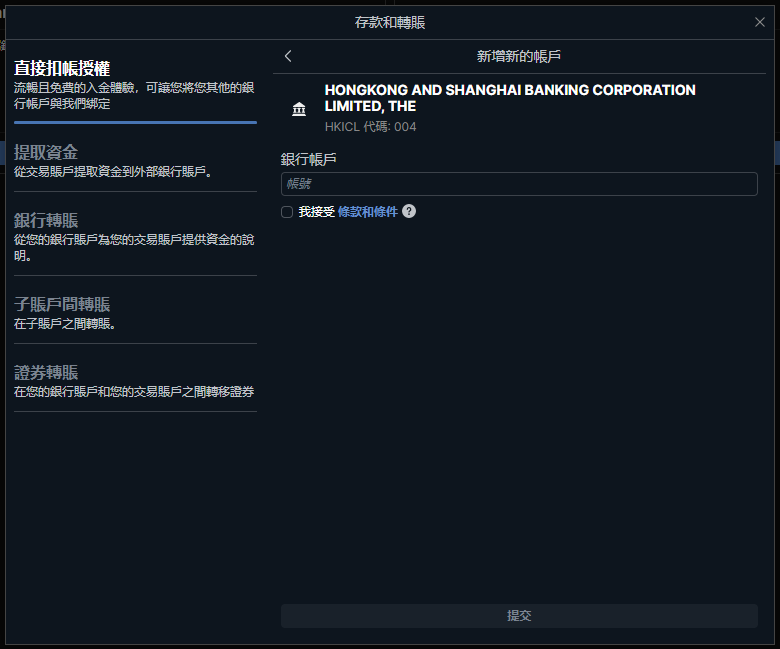Go back with the left chevron arrow

288,56
